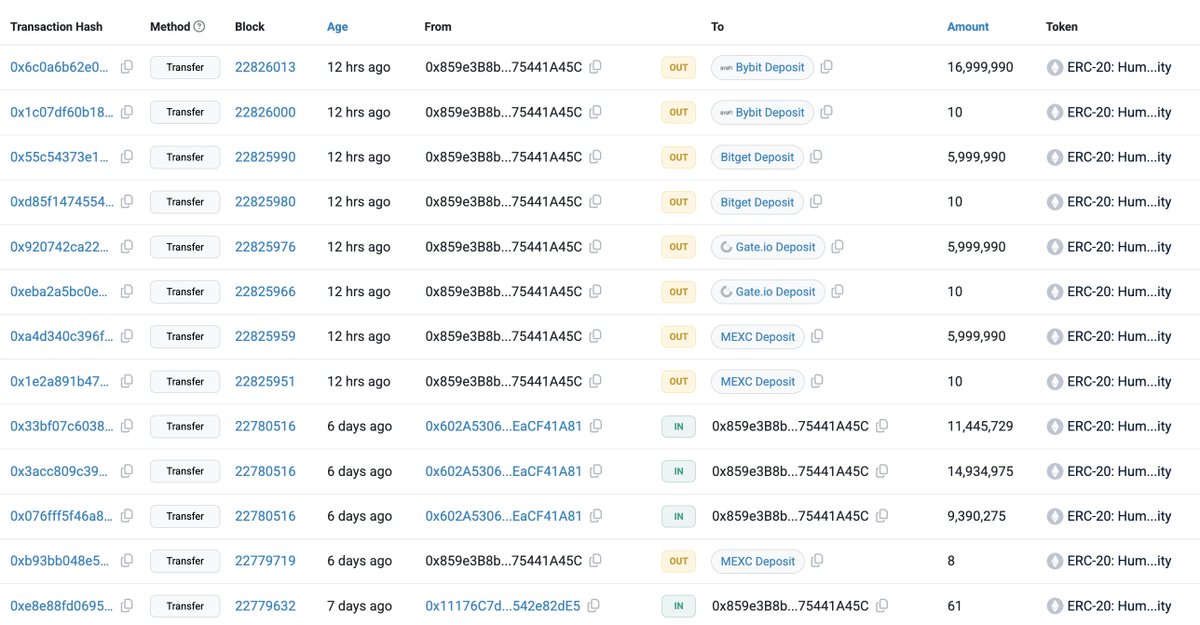Open block 22825976

tap(265, 247)
